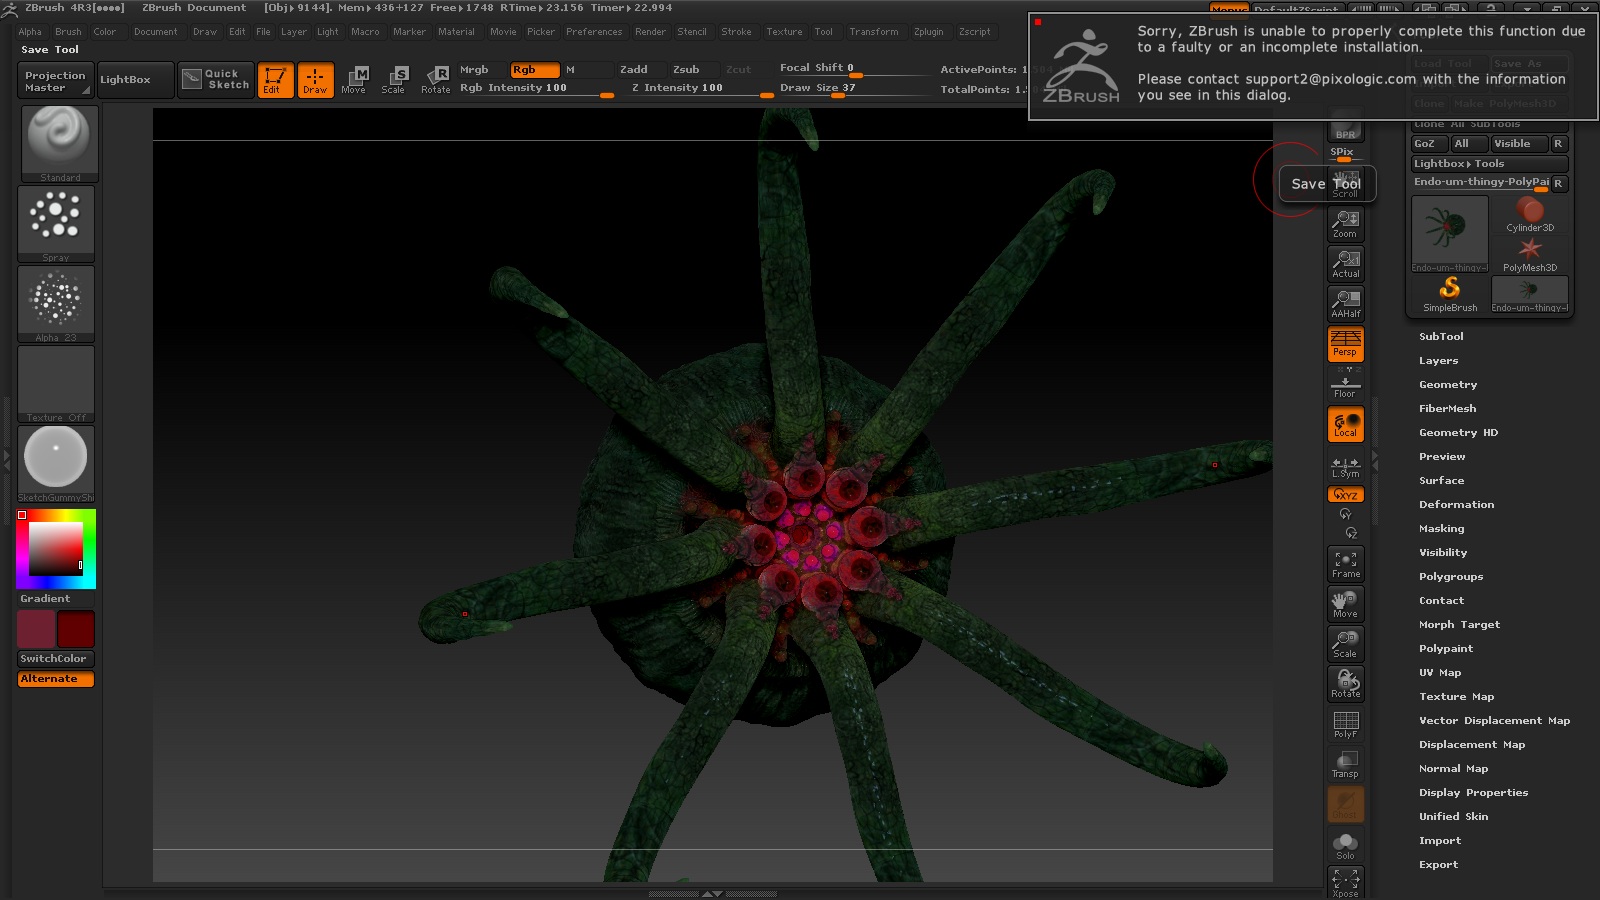Image resolution: width=1600 pixels, height=900 pixels.
Task: Click the Xpose icon
Action: [x=1346, y=882]
